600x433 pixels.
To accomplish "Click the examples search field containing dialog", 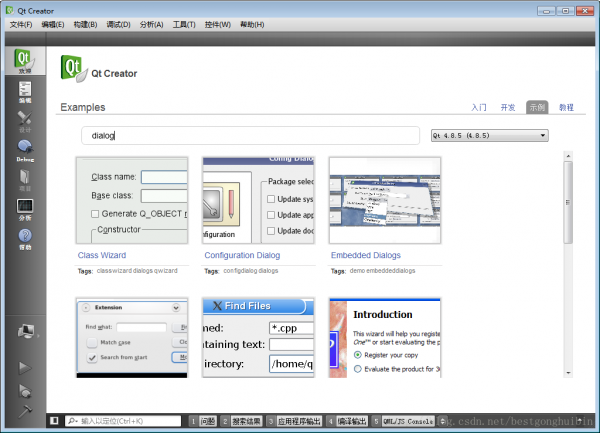I will pyautogui.click(x=250, y=135).
